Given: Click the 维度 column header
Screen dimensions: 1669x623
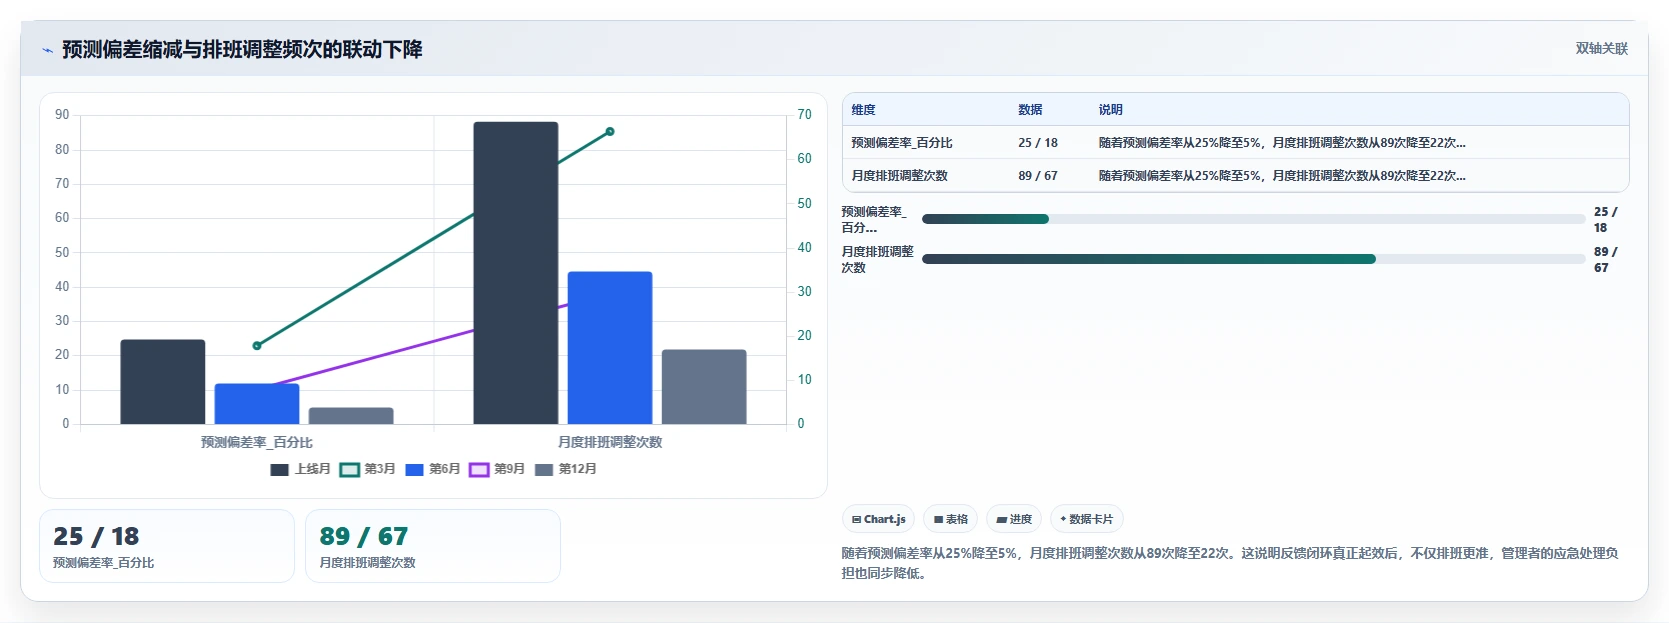Looking at the screenshot, I should [864, 110].
